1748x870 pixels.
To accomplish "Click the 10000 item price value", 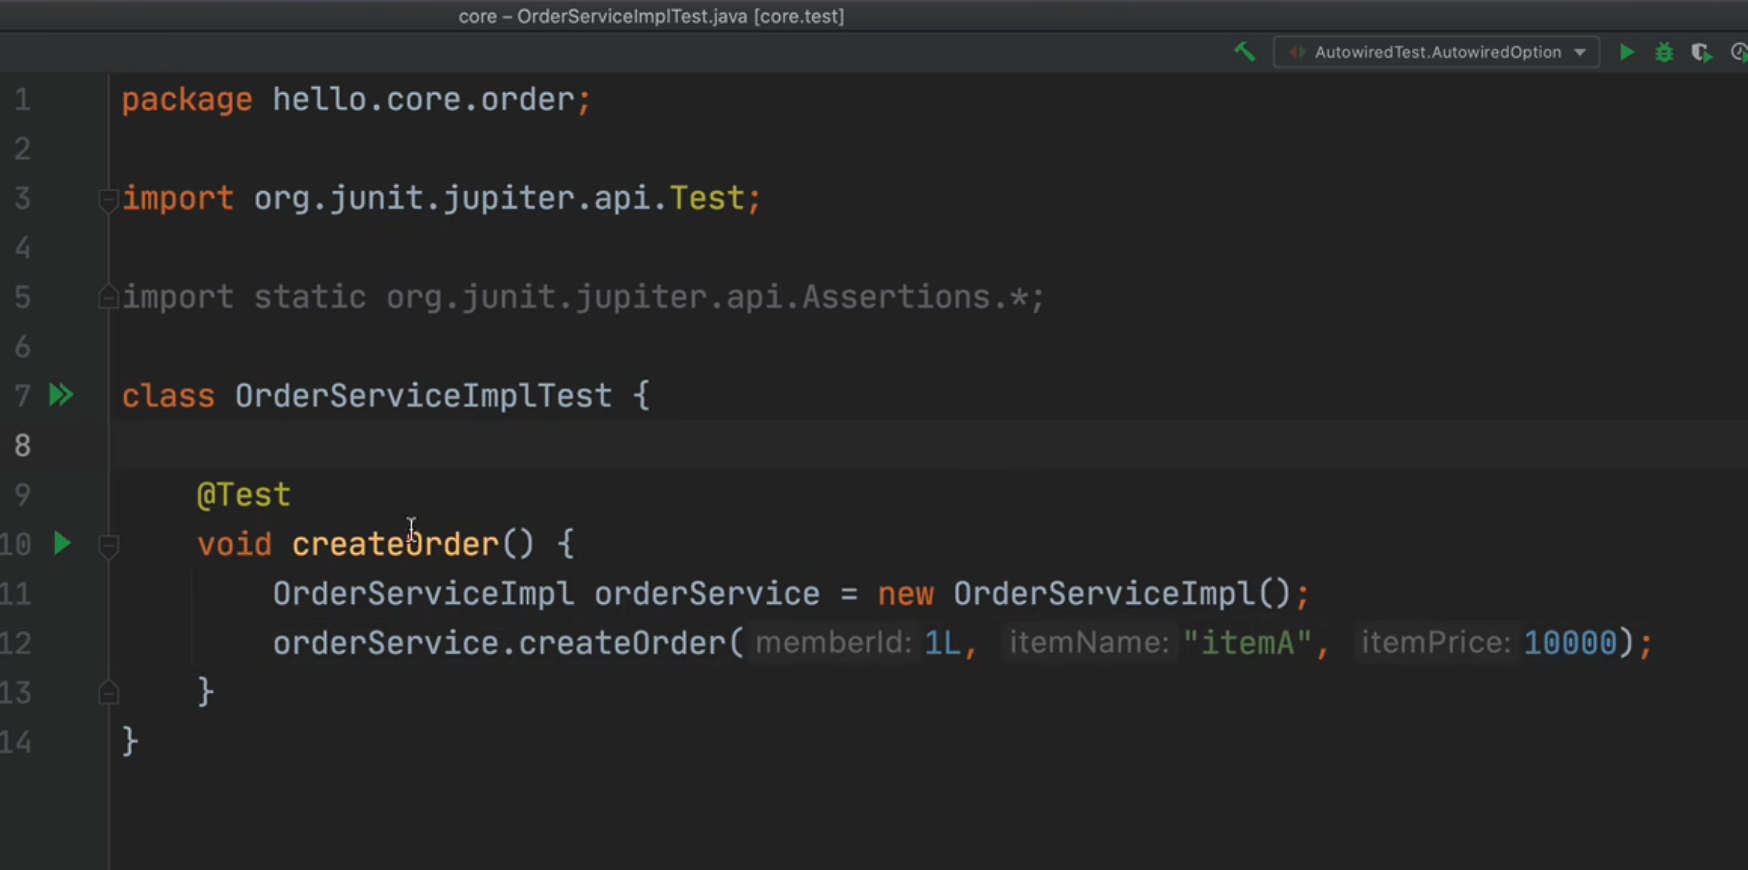I will tap(1570, 642).
